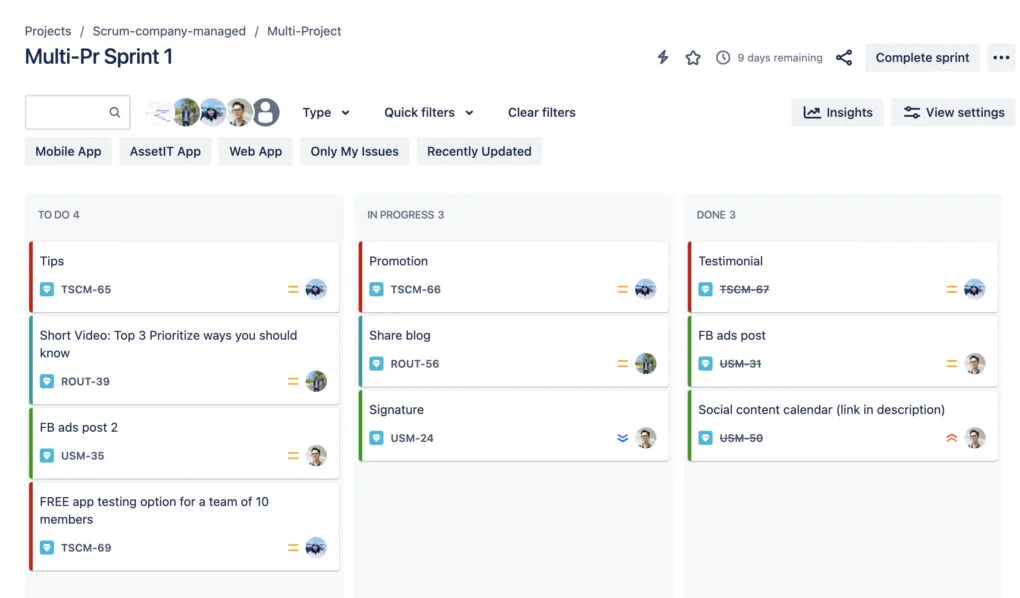The image size is (1020, 598).
Task: Click the unassigned avatar filter icon
Action: coord(266,112)
